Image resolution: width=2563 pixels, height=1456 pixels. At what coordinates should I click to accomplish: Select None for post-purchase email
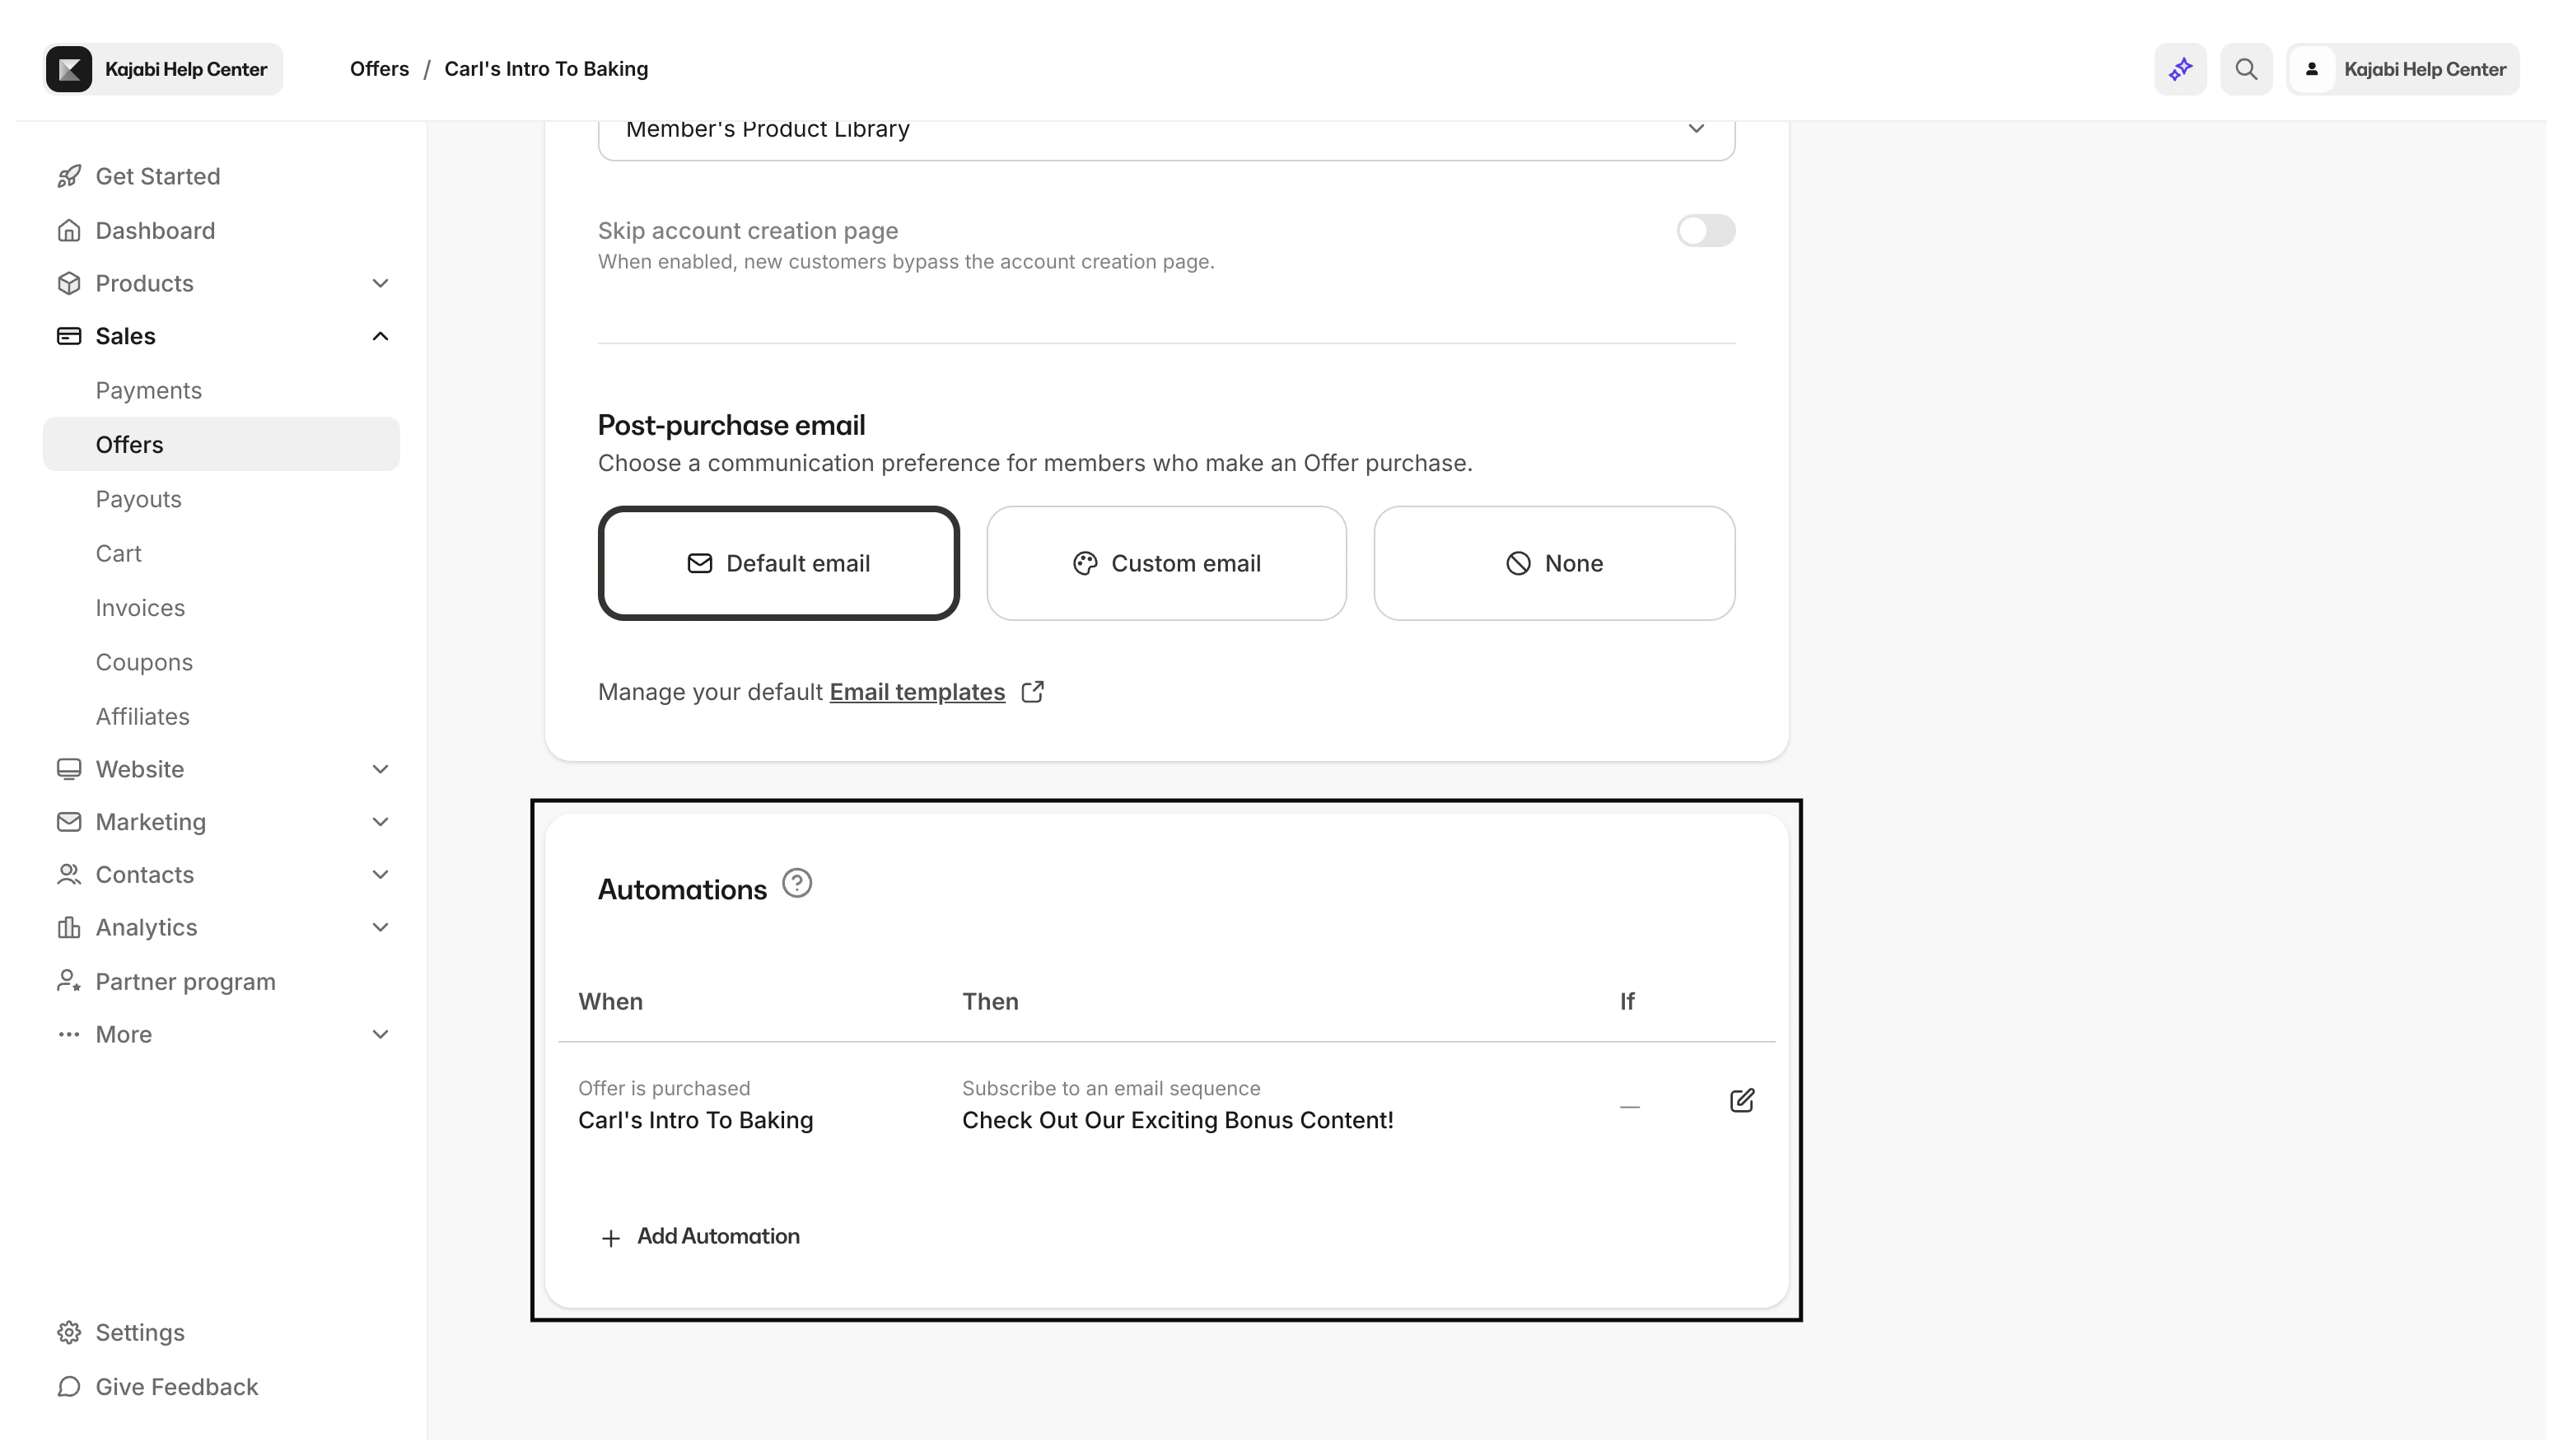pos(1554,563)
